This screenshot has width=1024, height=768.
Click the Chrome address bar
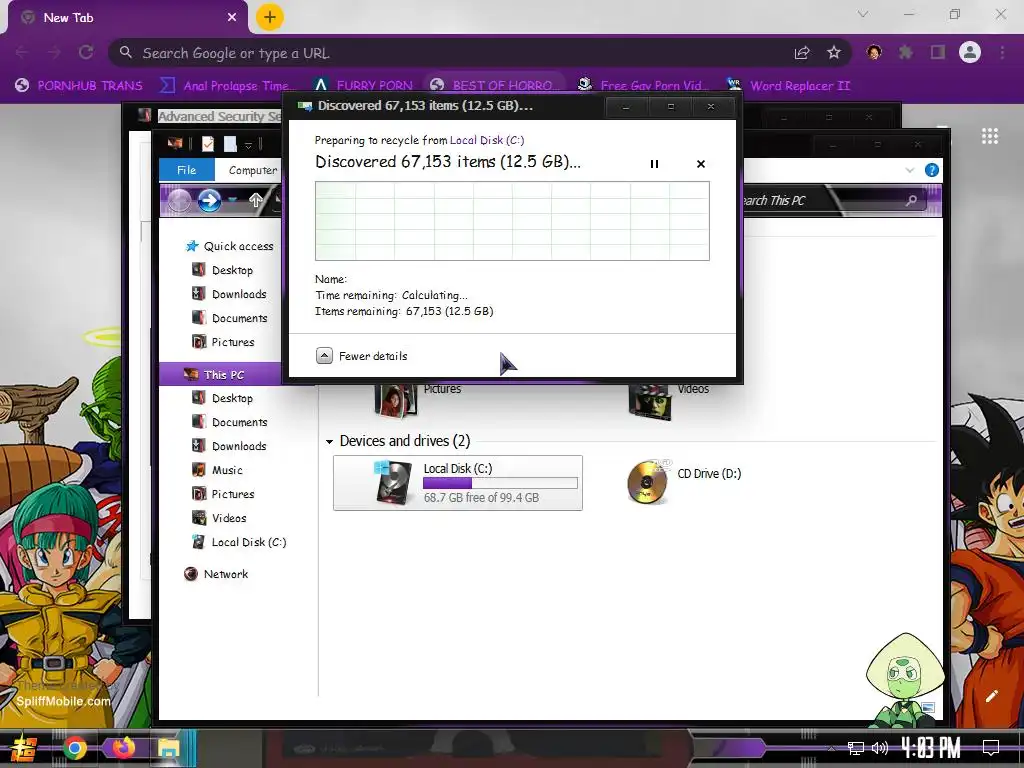pos(457,53)
